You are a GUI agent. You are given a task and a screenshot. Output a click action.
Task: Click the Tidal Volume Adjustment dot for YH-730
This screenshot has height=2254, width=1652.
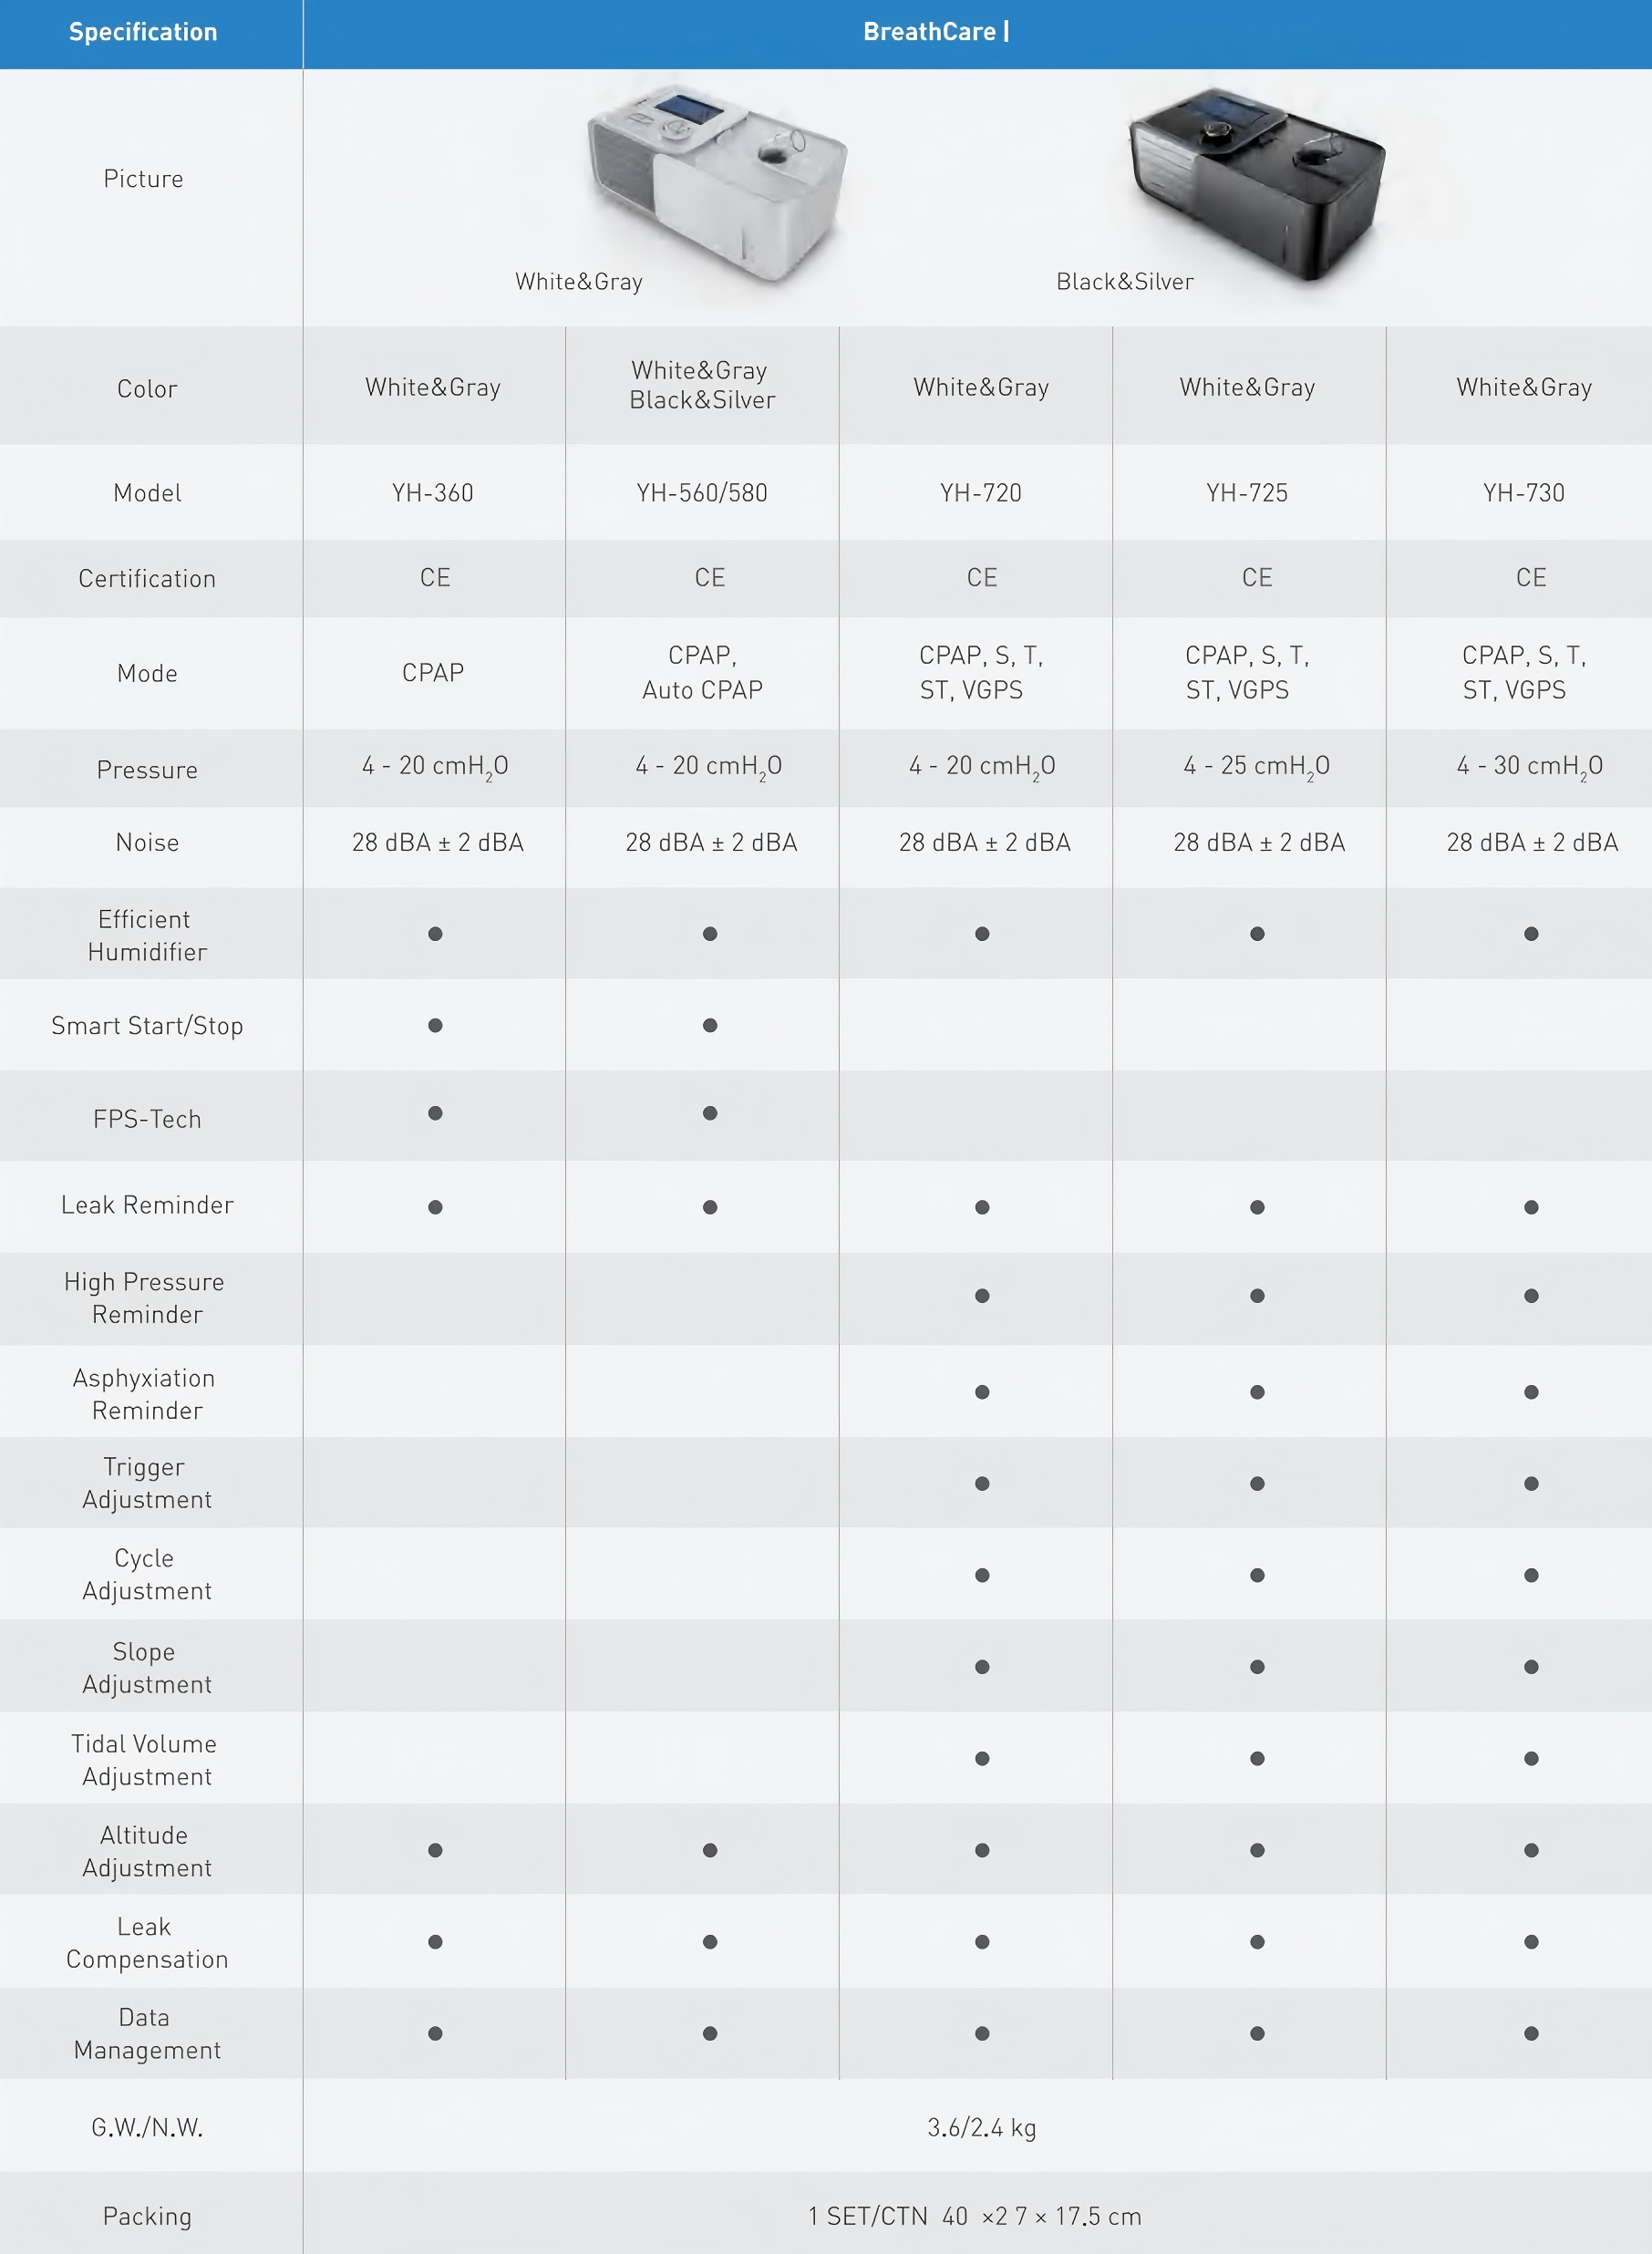point(1531,1758)
